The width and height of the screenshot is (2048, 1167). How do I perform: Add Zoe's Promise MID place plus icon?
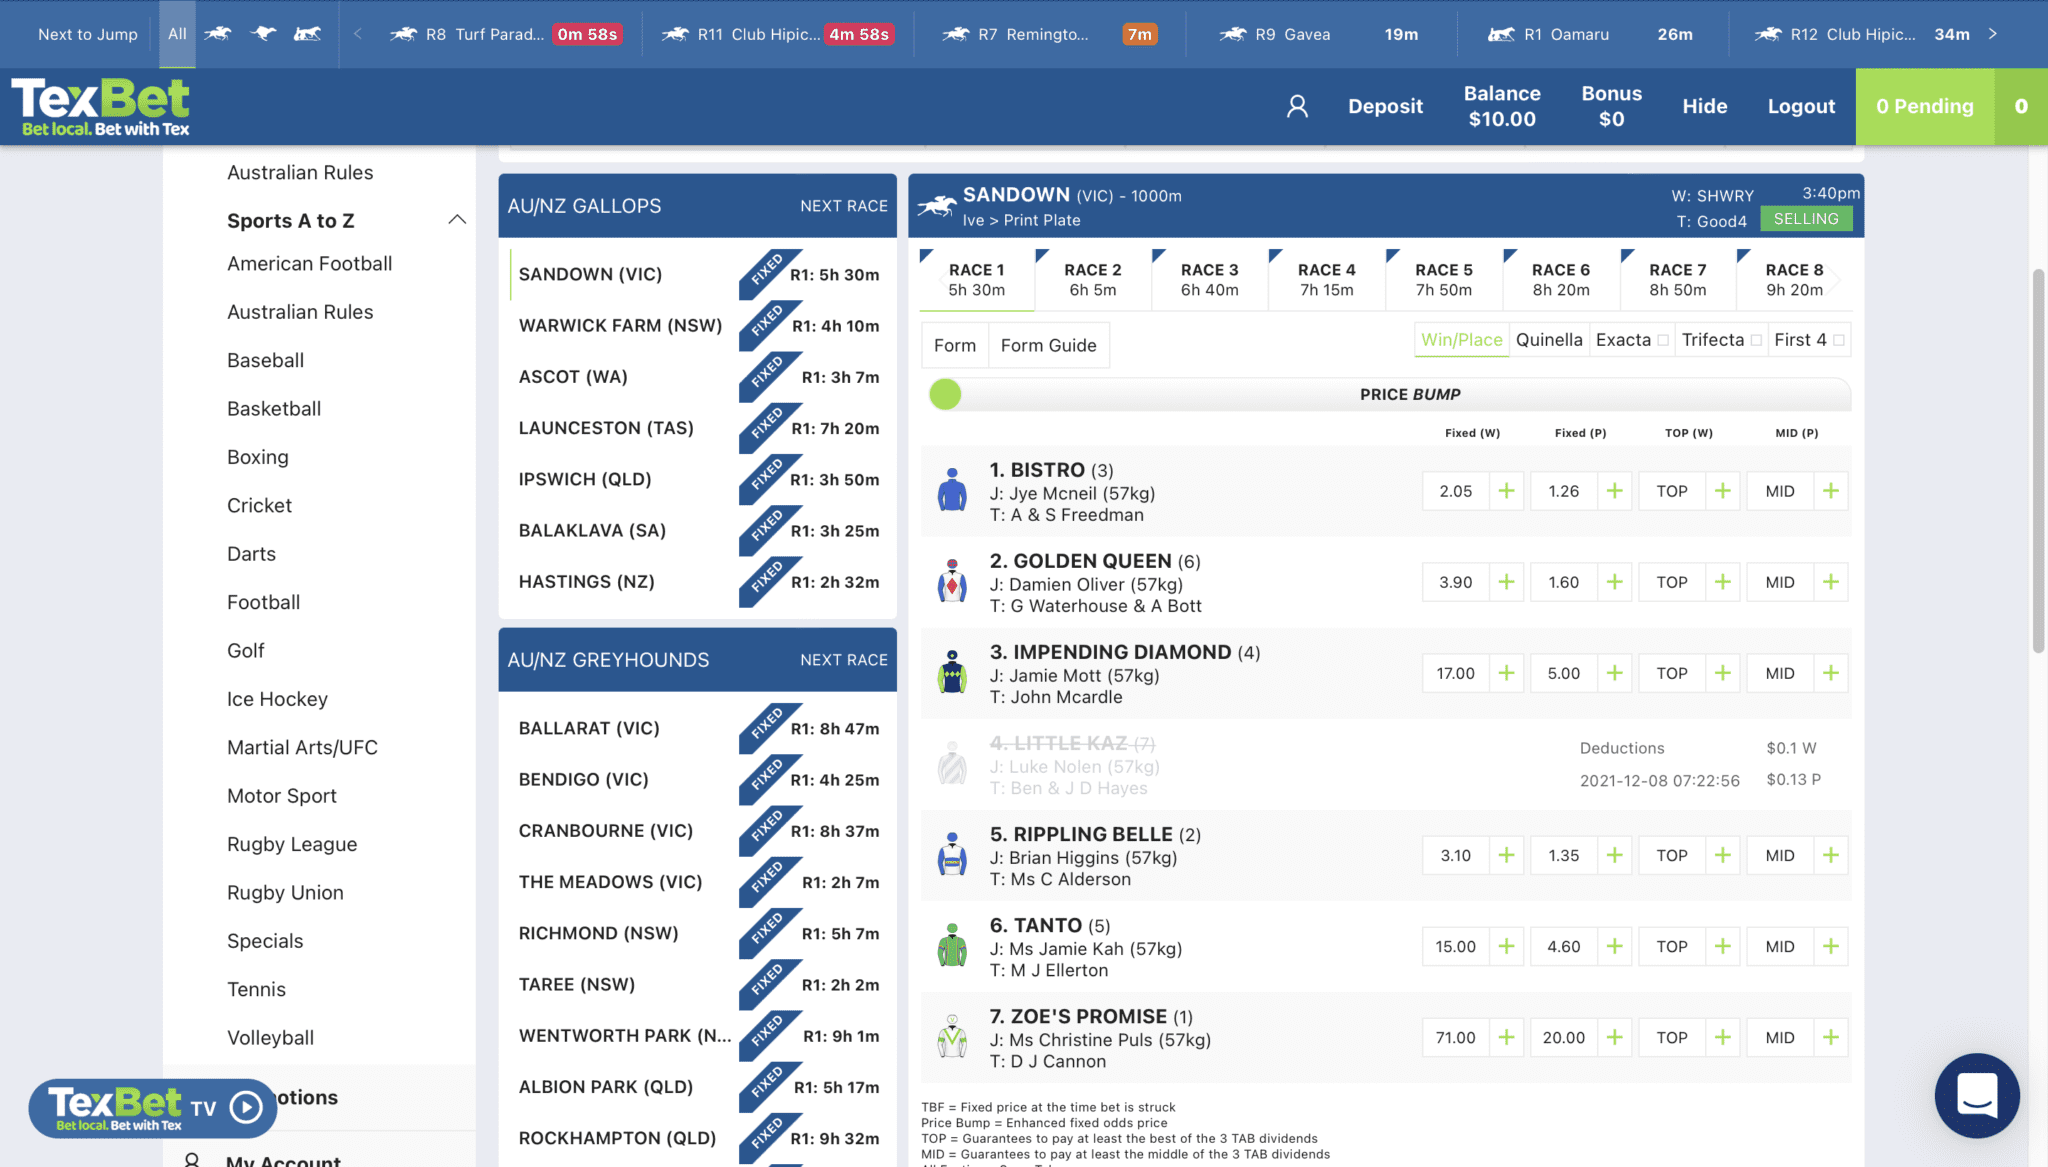1830,1037
